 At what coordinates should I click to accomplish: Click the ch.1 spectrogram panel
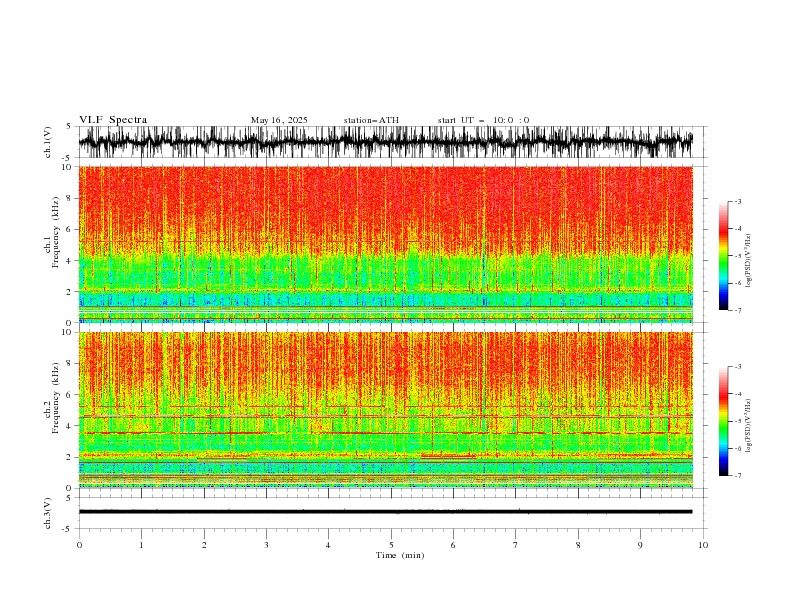[385, 244]
